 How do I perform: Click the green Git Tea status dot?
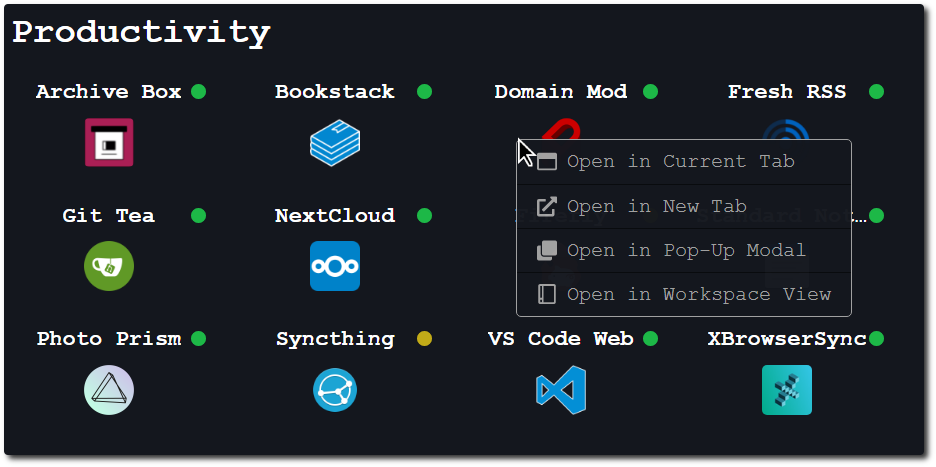click(198, 216)
